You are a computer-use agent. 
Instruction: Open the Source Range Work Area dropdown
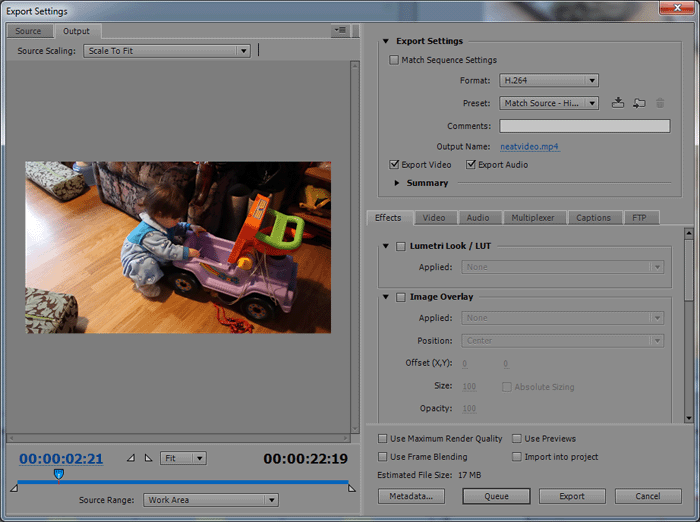211,500
